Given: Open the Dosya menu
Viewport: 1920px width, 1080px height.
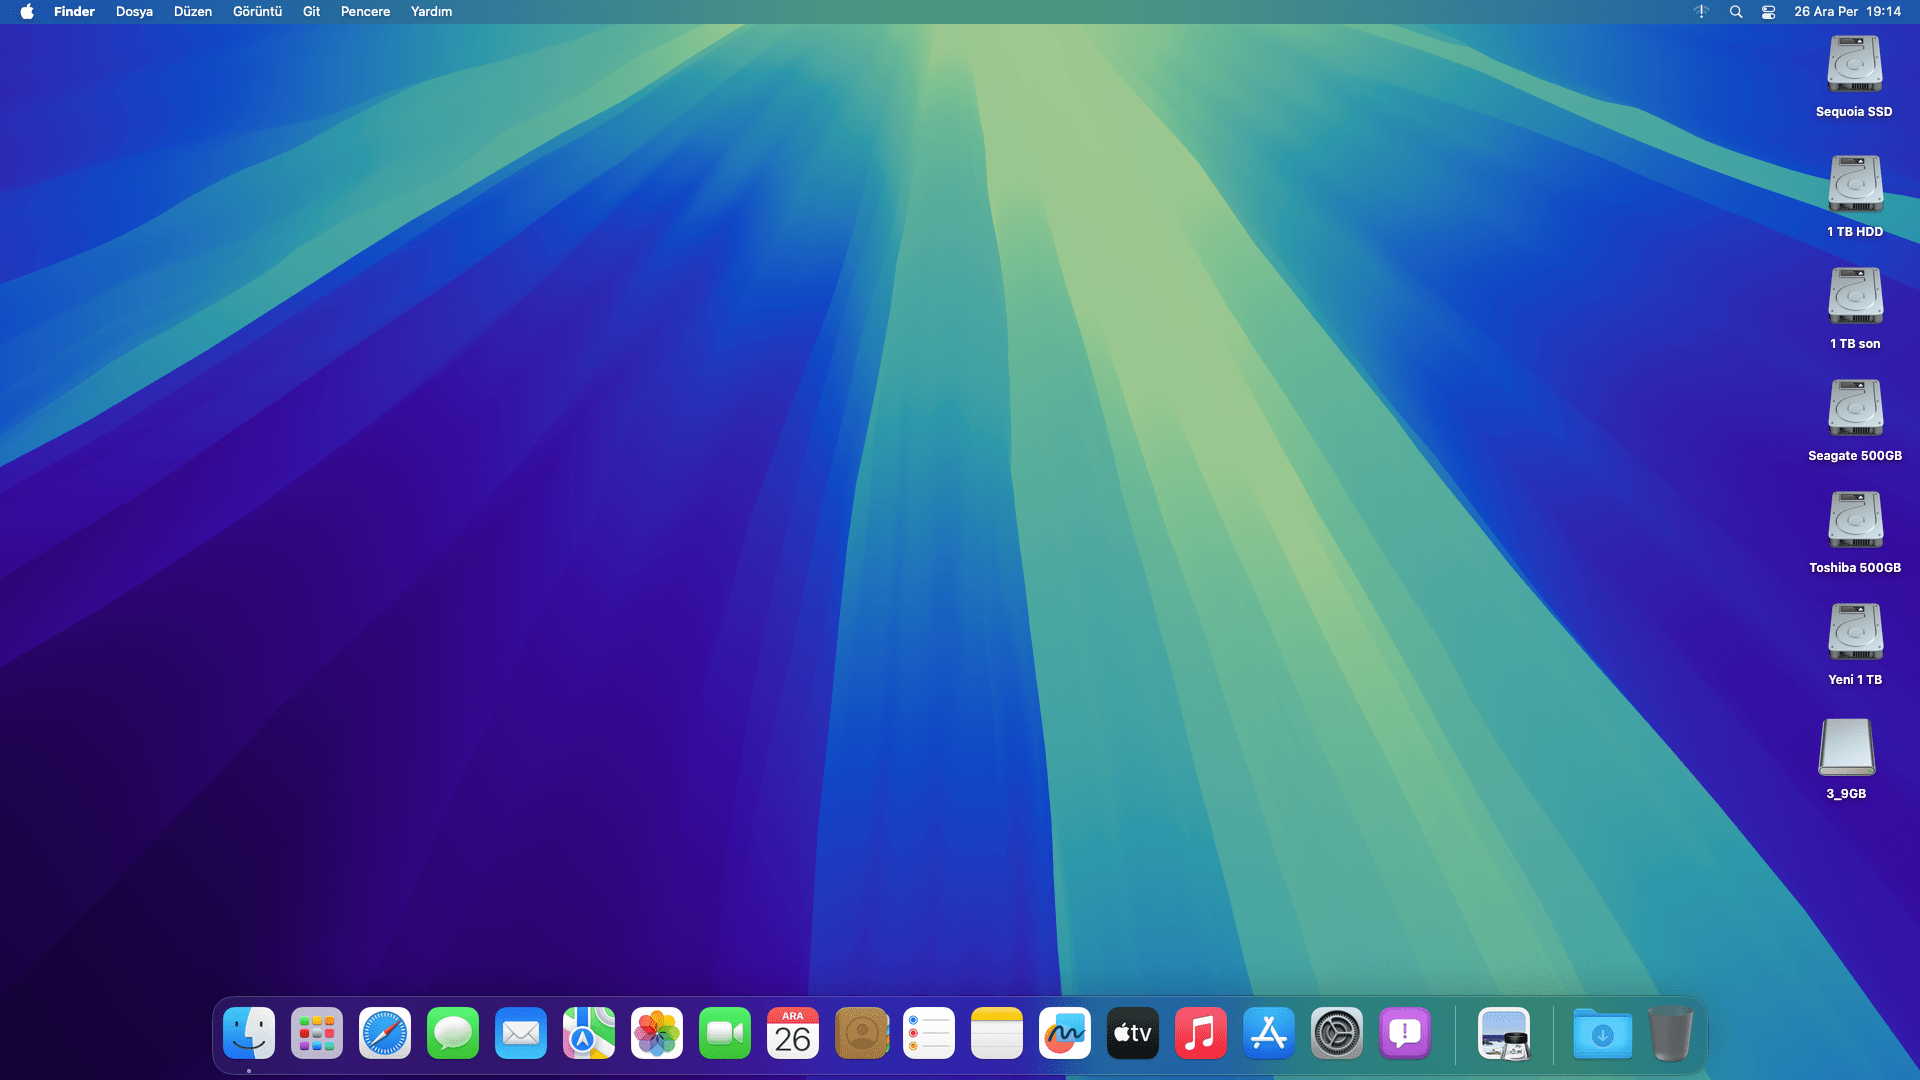Looking at the screenshot, I should (x=134, y=12).
